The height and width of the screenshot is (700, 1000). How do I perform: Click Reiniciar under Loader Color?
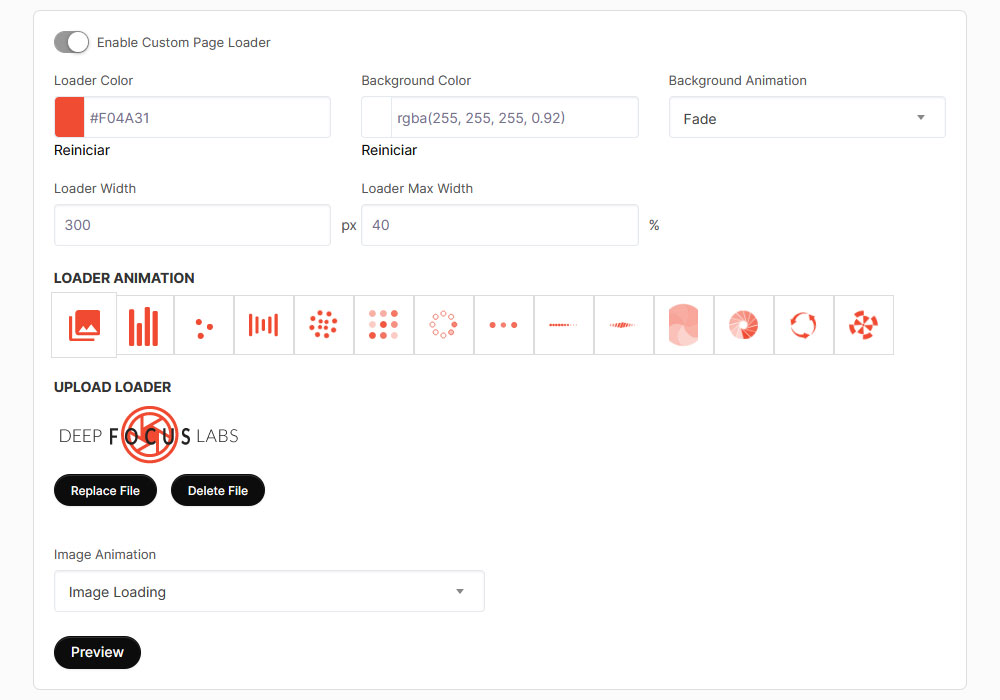click(82, 150)
